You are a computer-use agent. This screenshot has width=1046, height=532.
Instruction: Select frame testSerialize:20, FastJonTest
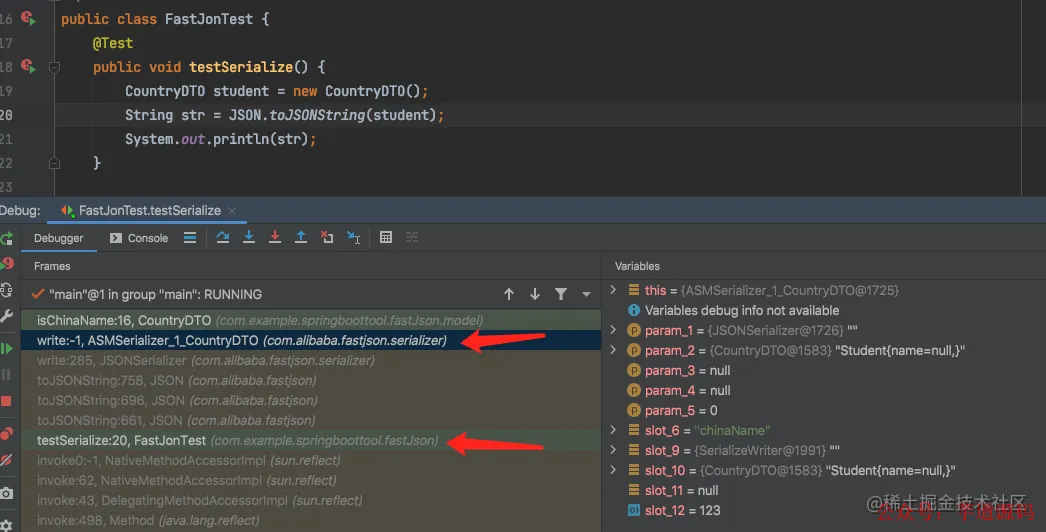pyautogui.click(x=311, y=441)
